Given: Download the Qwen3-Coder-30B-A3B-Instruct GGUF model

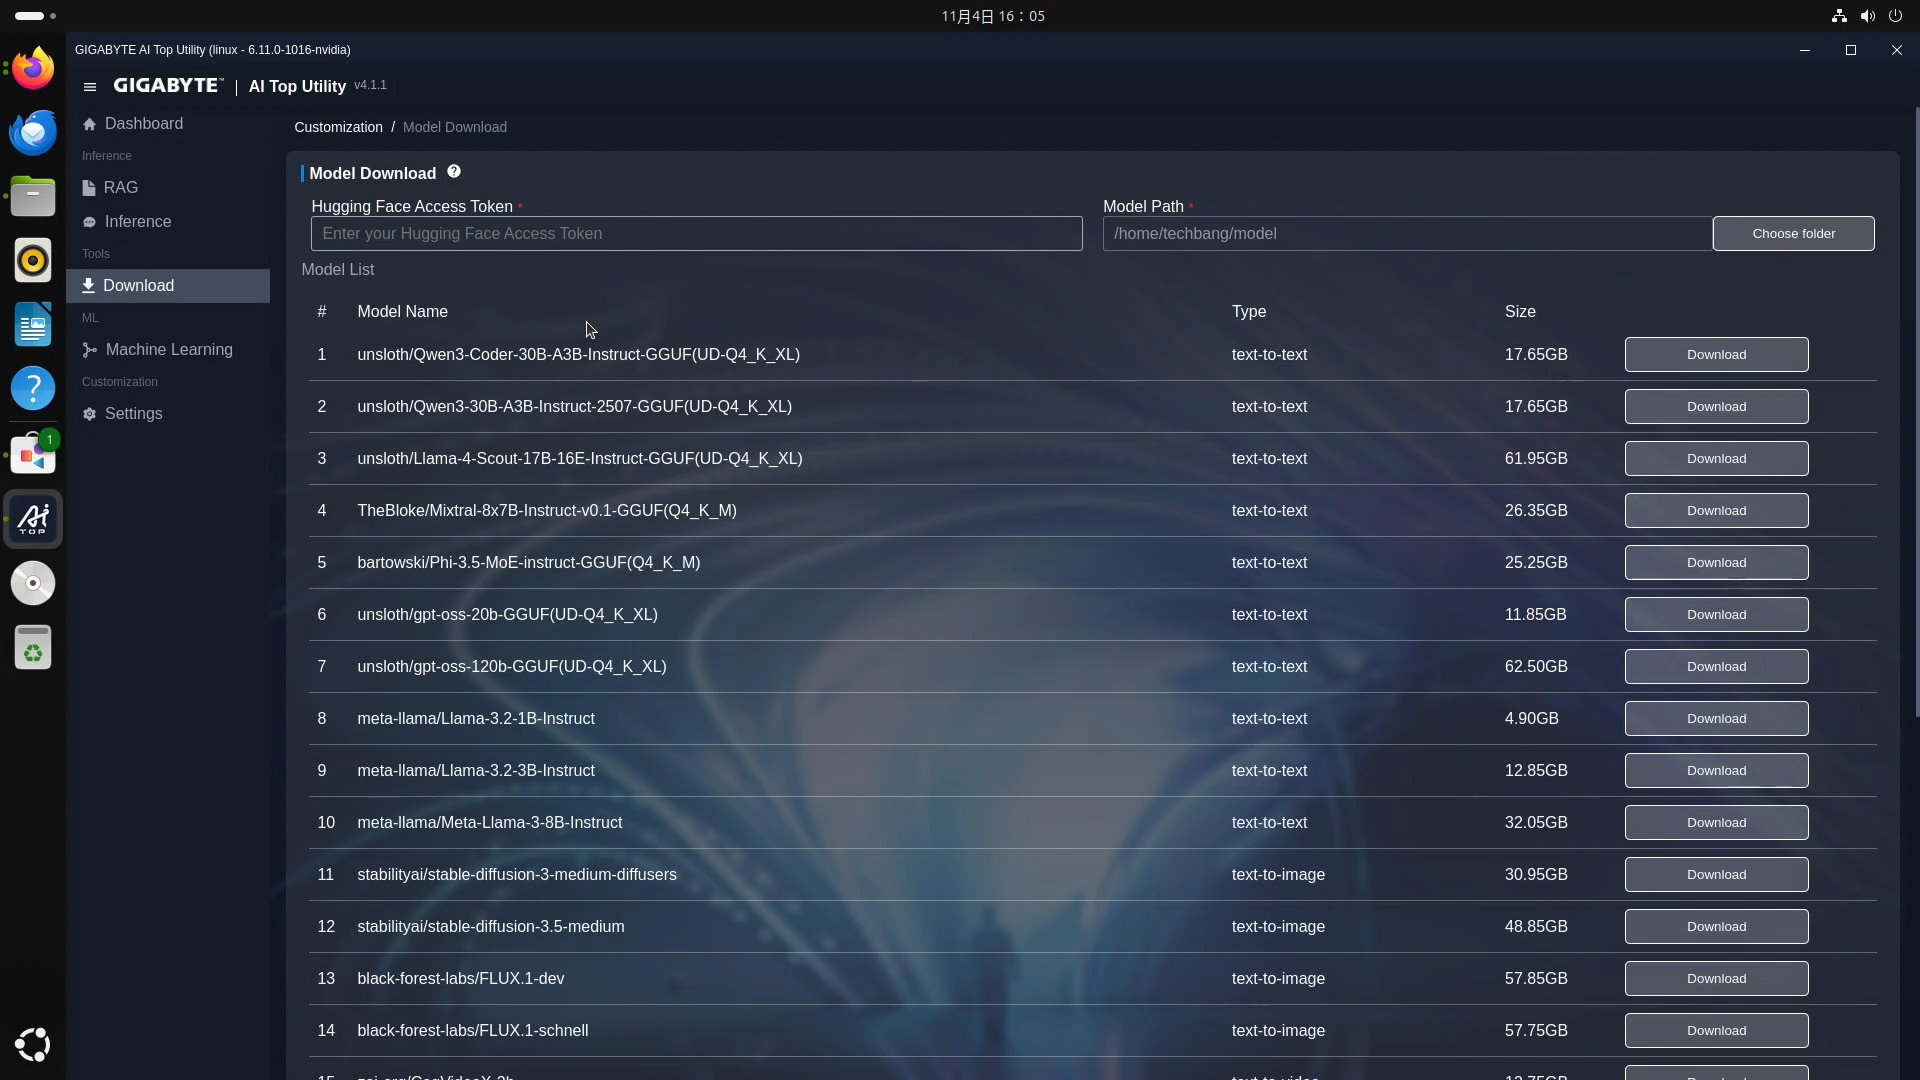Looking at the screenshot, I should (1716, 355).
